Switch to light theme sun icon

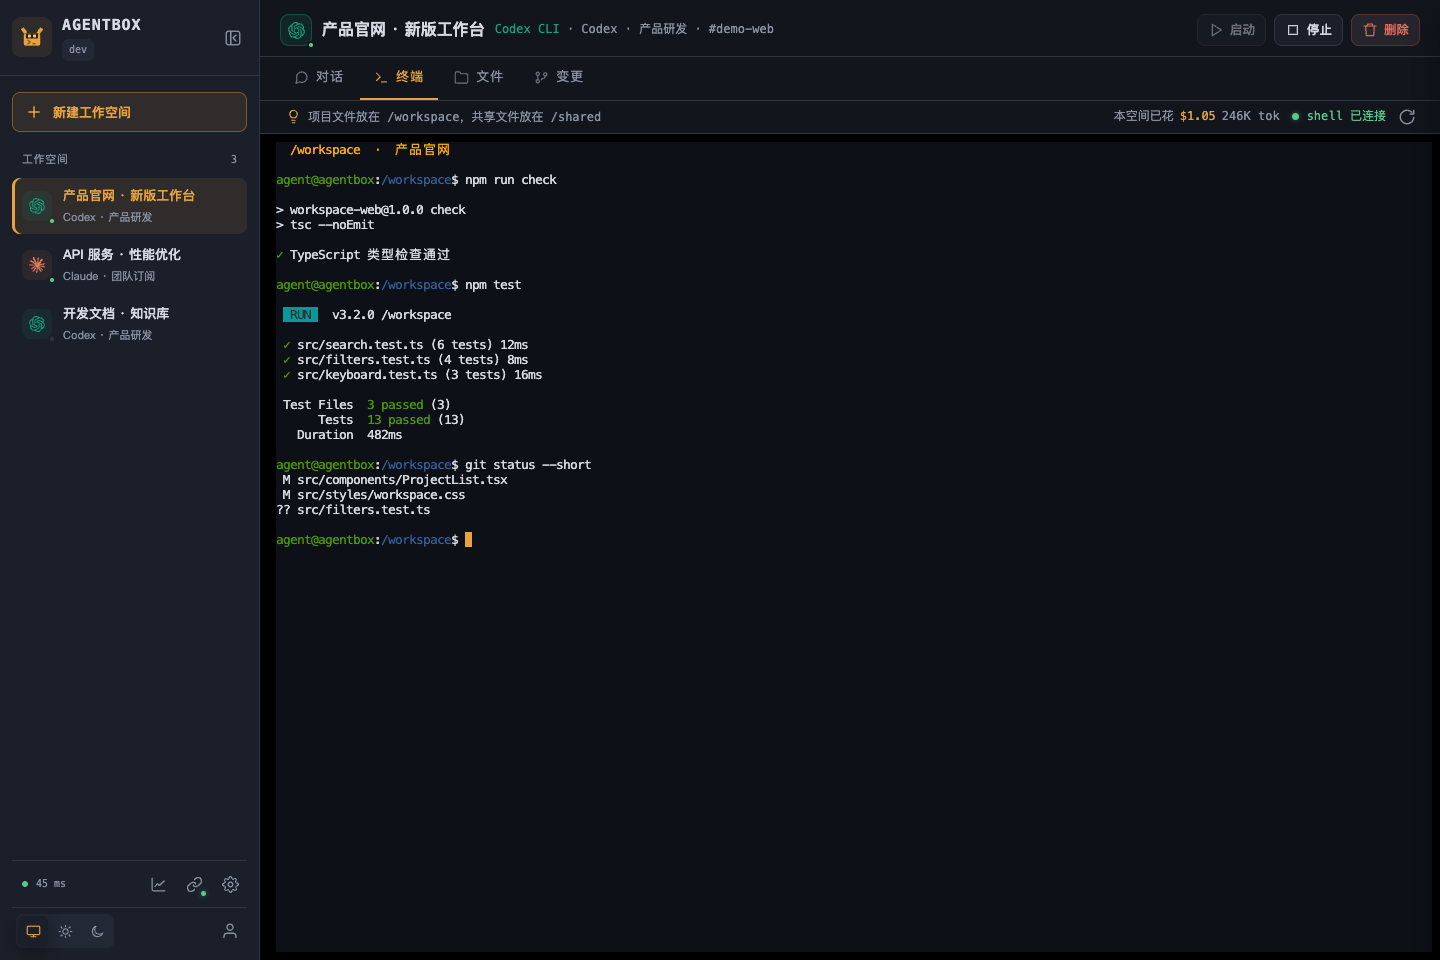click(x=65, y=931)
